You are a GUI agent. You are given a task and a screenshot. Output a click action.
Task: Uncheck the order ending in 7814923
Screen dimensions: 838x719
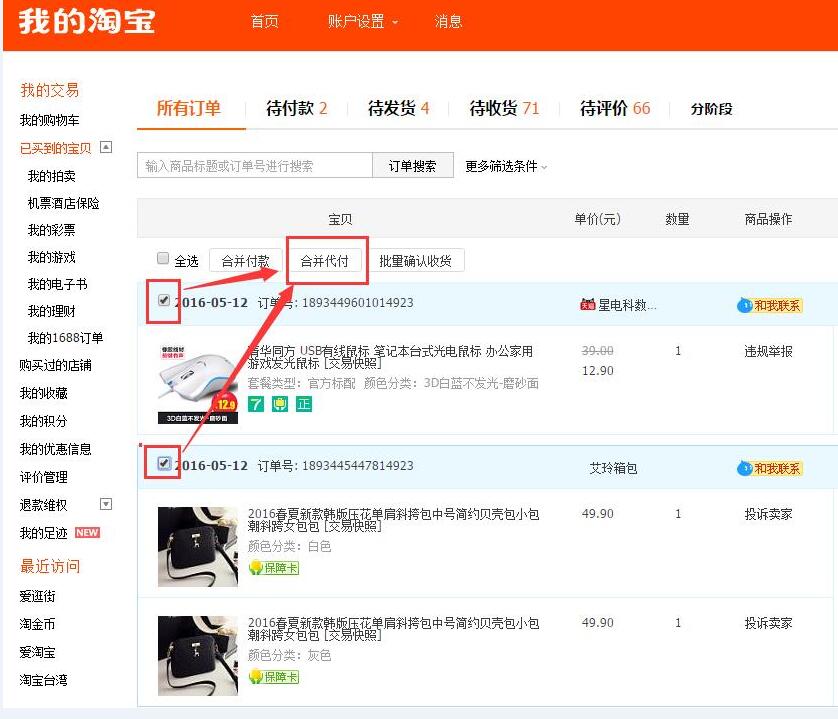point(163,463)
